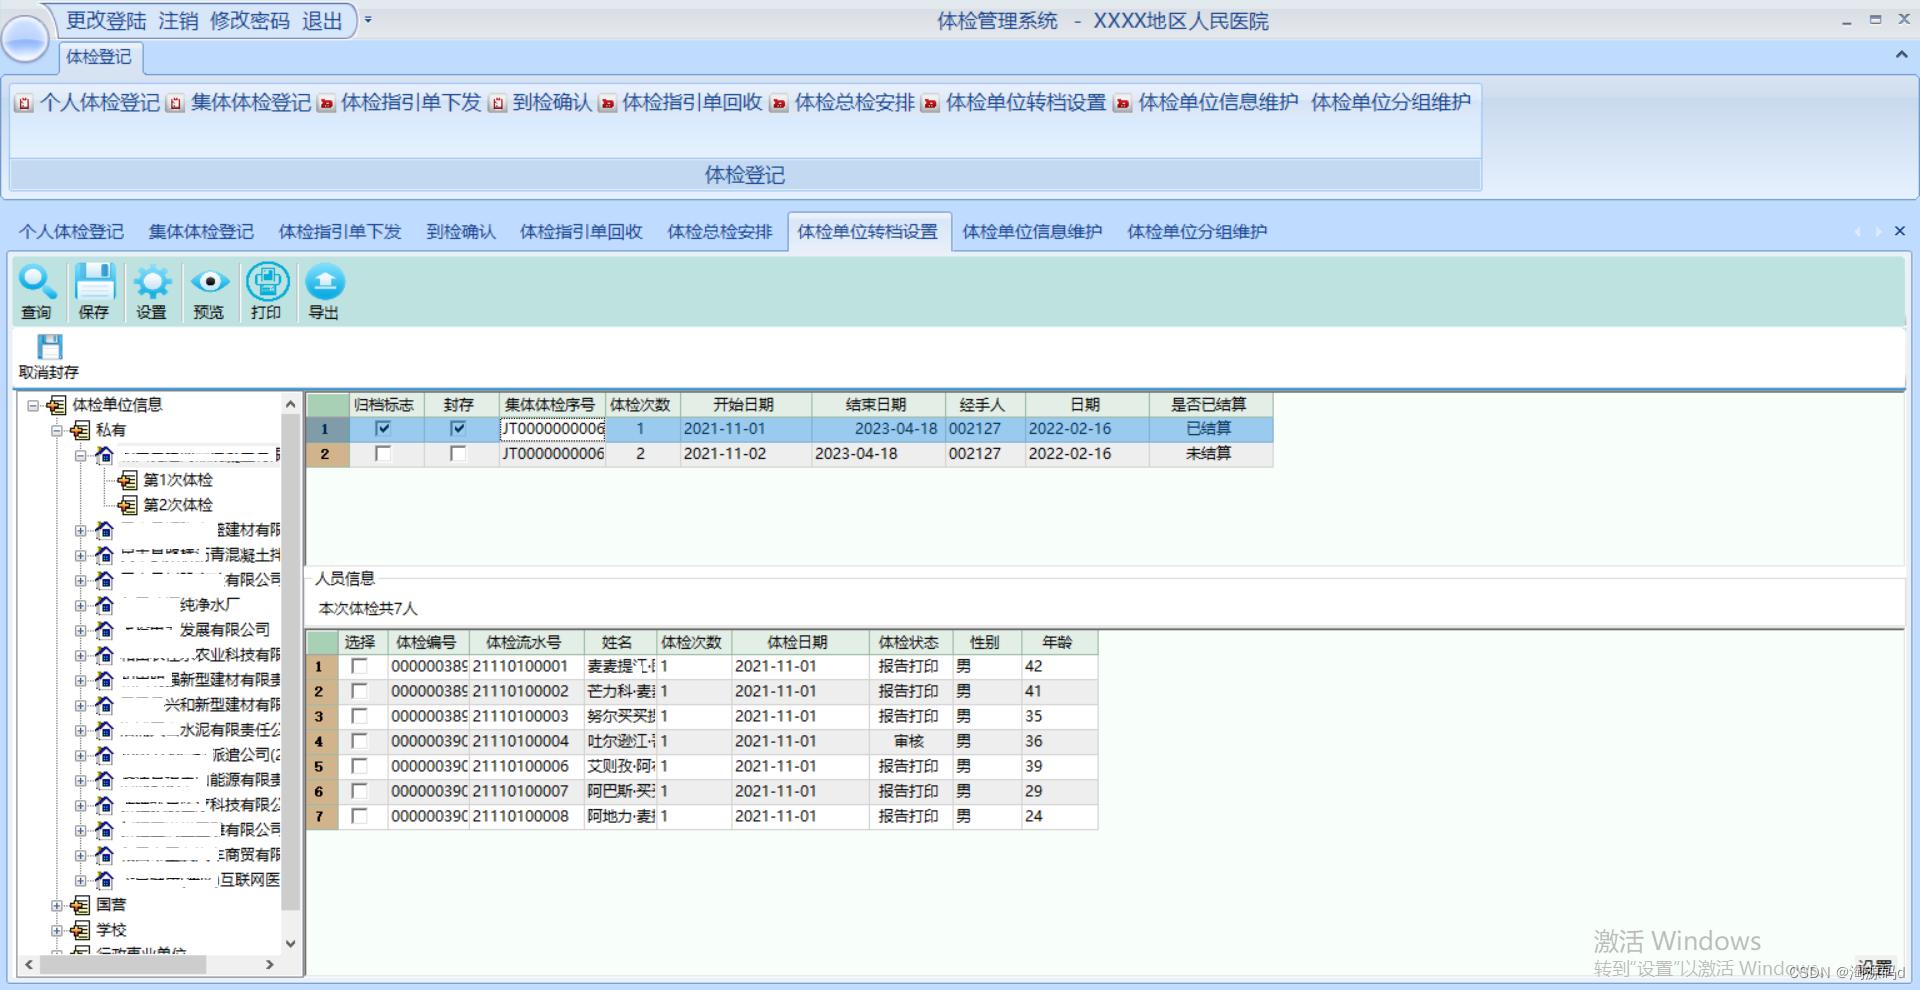Click the 导出 export icon
The image size is (1920, 990).
coord(324,283)
